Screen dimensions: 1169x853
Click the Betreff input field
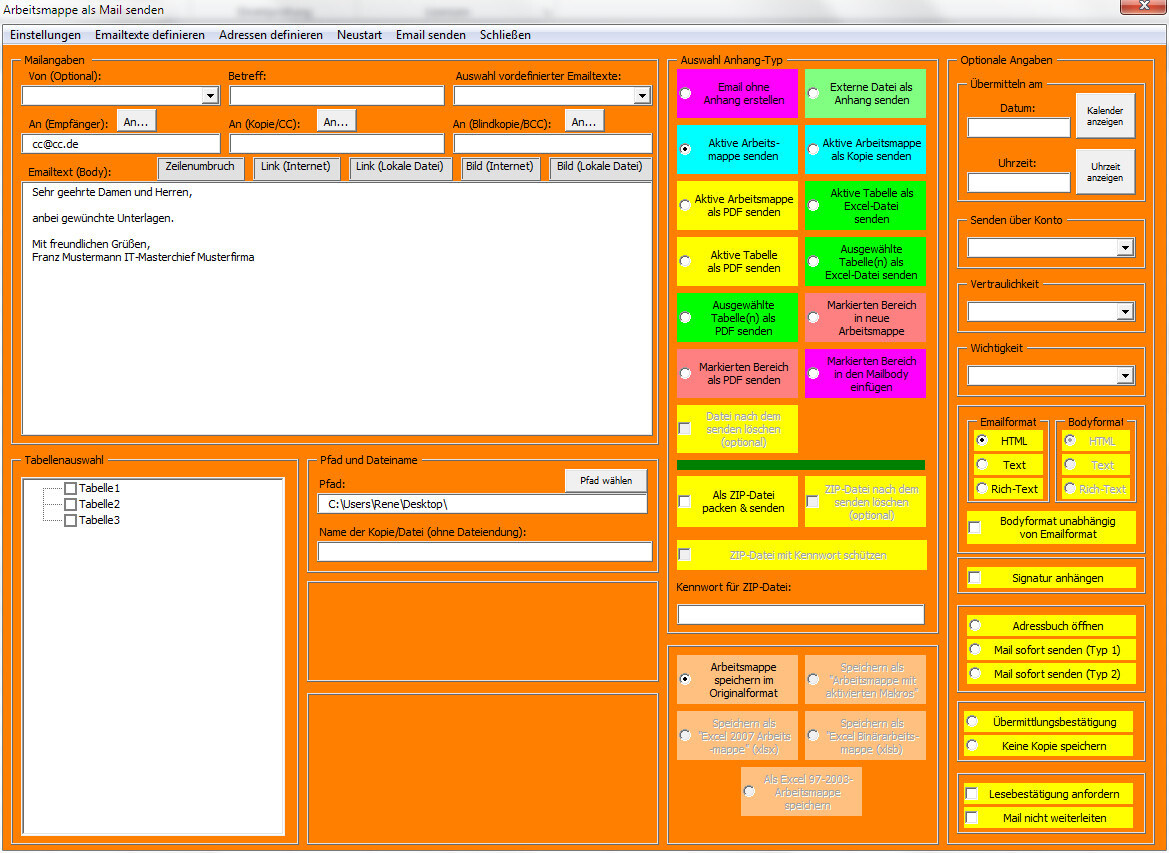click(337, 95)
